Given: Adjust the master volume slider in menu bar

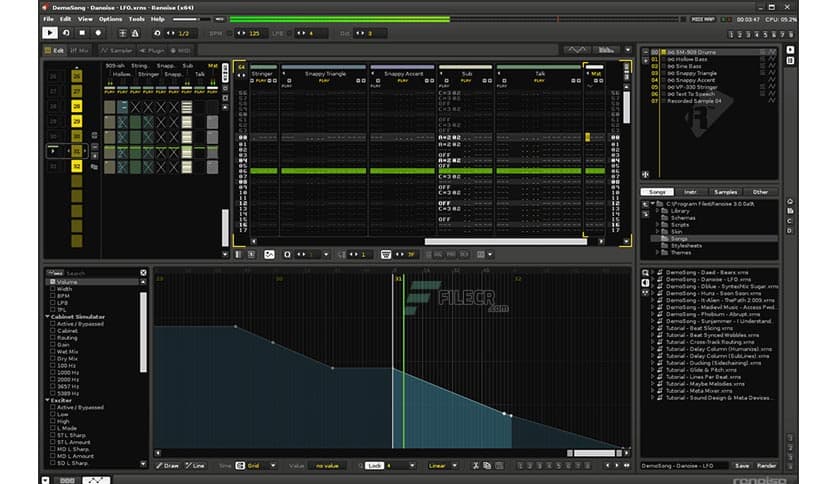Looking at the screenshot, I should pyautogui.click(x=191, y=19).
